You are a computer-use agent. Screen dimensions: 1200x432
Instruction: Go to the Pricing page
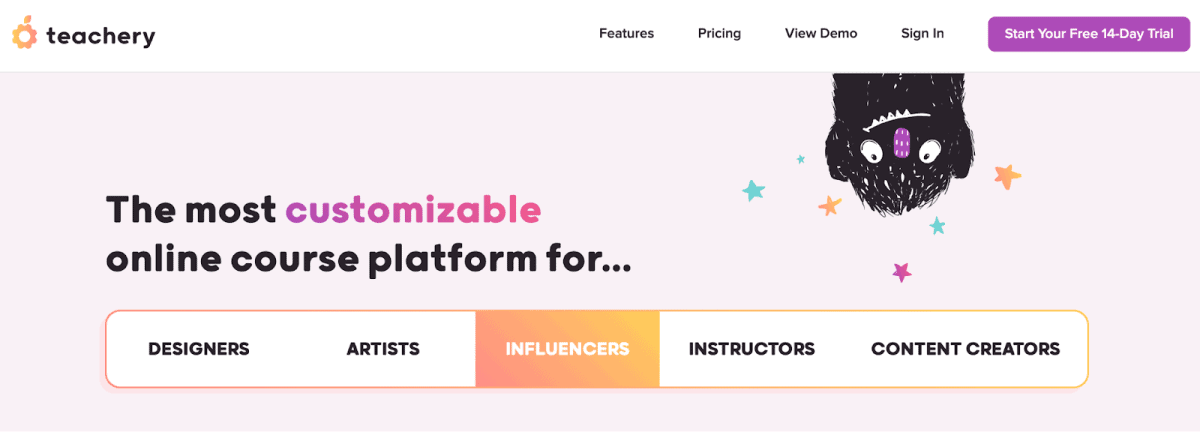tap(719, 33)
